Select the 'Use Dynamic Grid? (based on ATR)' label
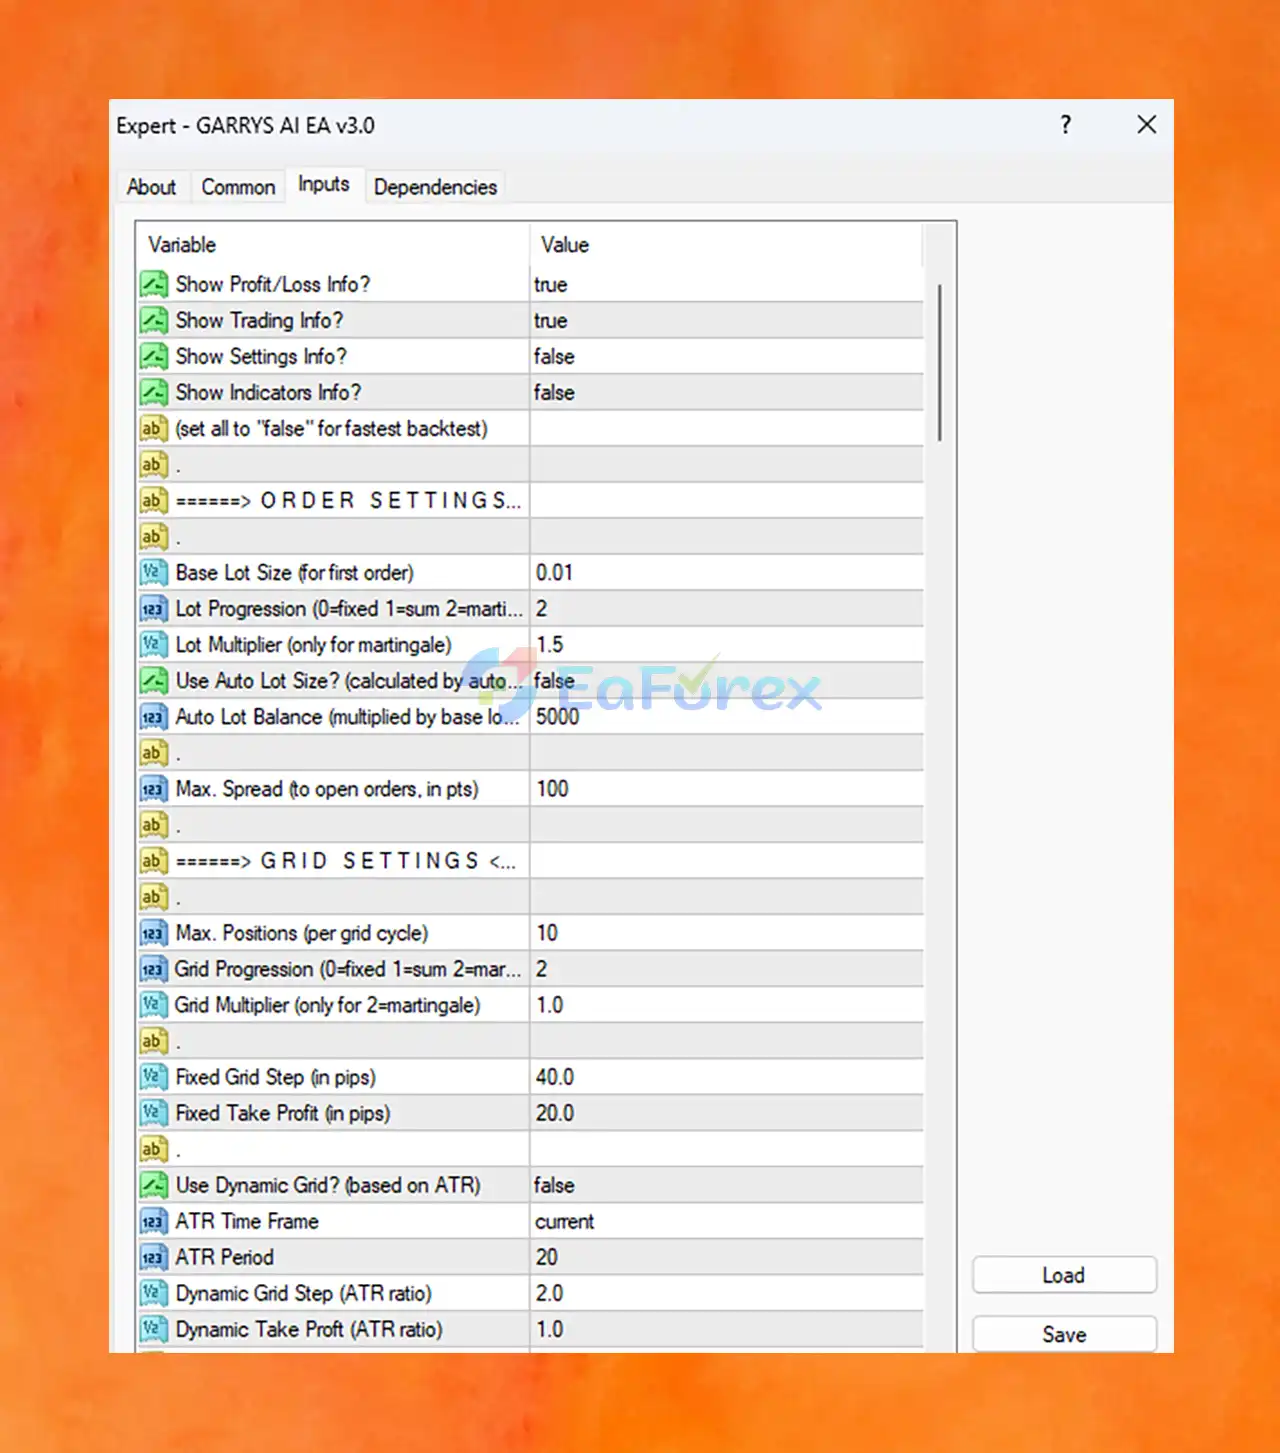The width and height of the screenshot is (1280, 1453). click(x=328, y=1185)
